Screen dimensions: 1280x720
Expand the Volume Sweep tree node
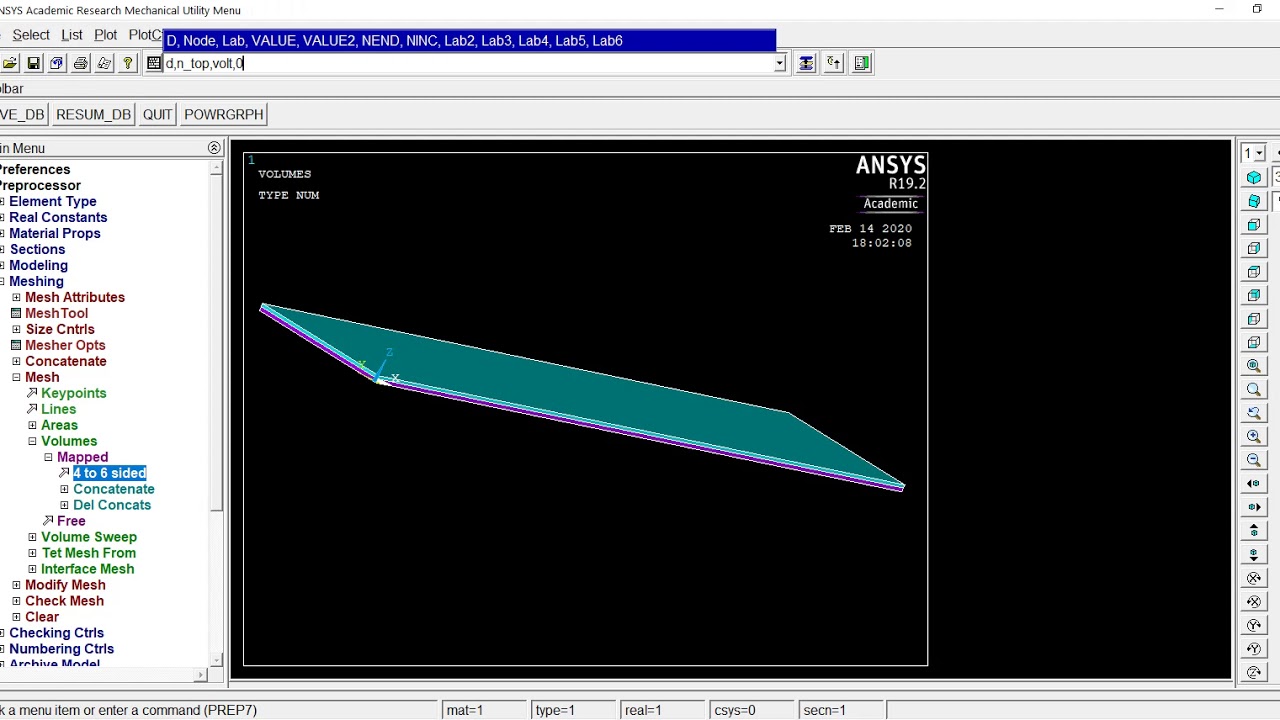pyautogui.click(x=32, y=537)
